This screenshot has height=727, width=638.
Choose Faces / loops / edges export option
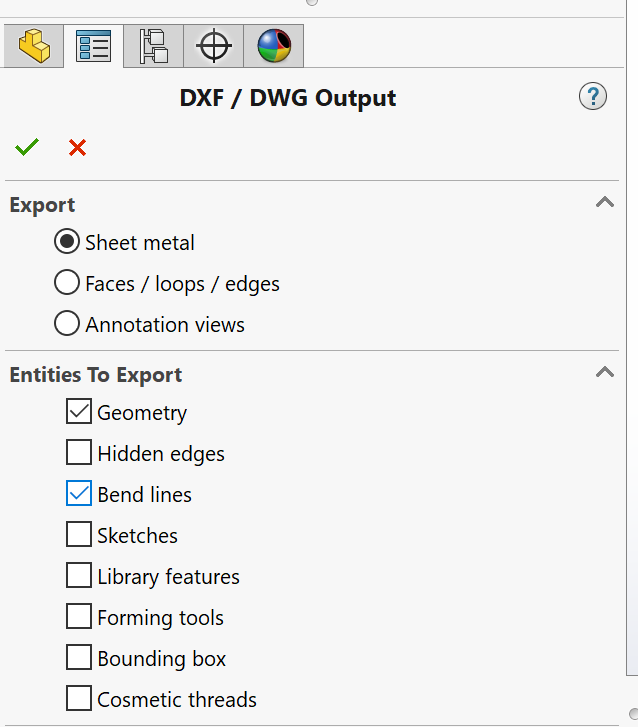(x=67, y=283)
